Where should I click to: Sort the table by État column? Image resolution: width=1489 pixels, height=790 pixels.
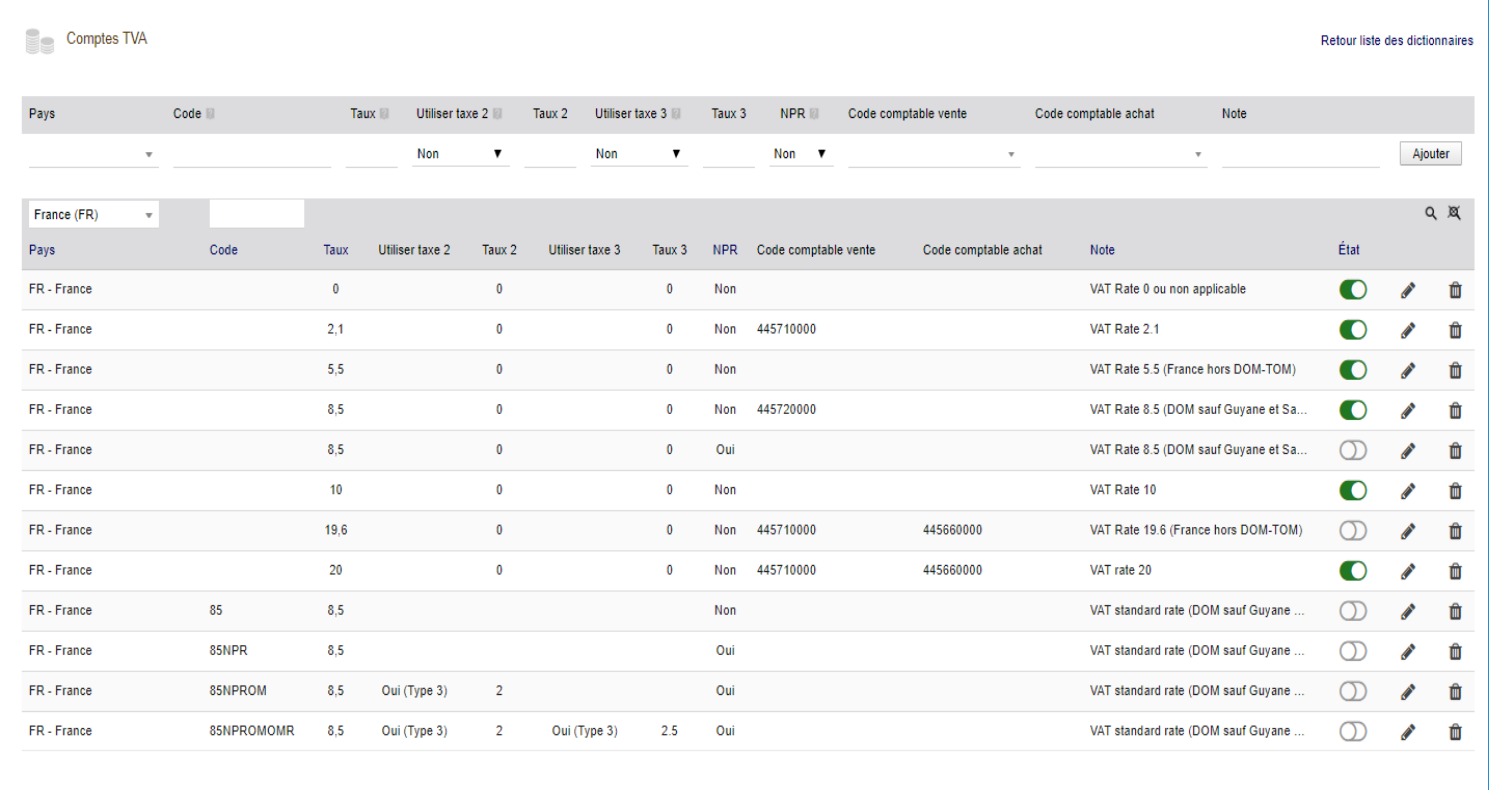click(x=1349, y=250)
